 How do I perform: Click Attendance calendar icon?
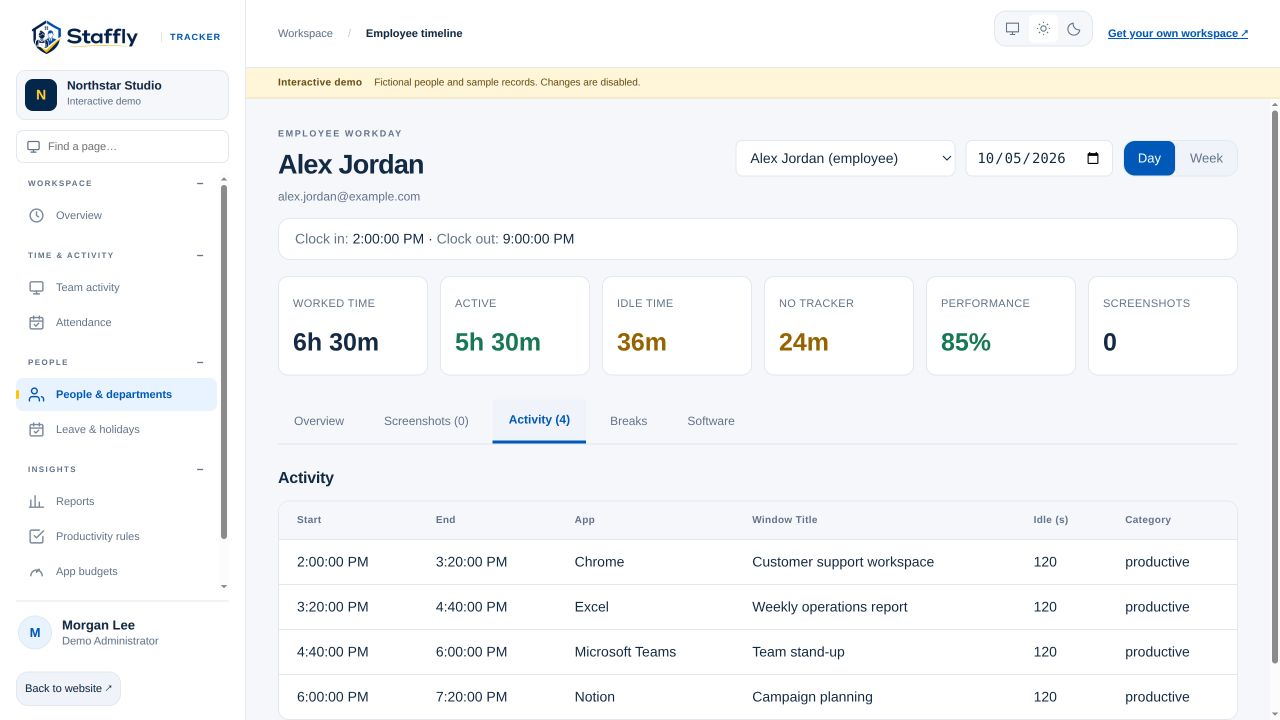(36, 322)
